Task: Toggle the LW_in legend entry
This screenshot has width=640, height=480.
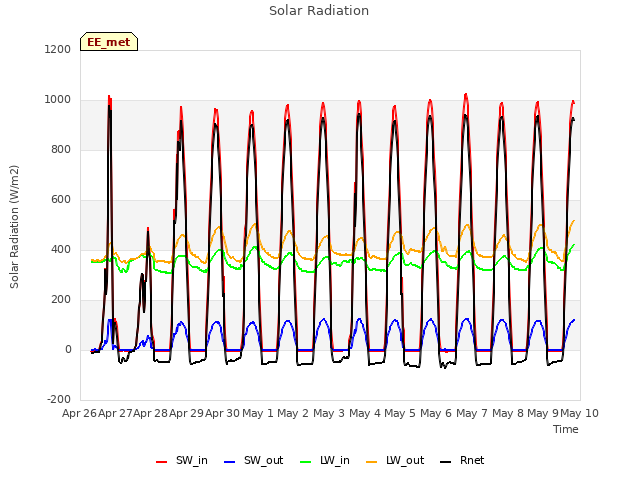Action: point(325,460)
